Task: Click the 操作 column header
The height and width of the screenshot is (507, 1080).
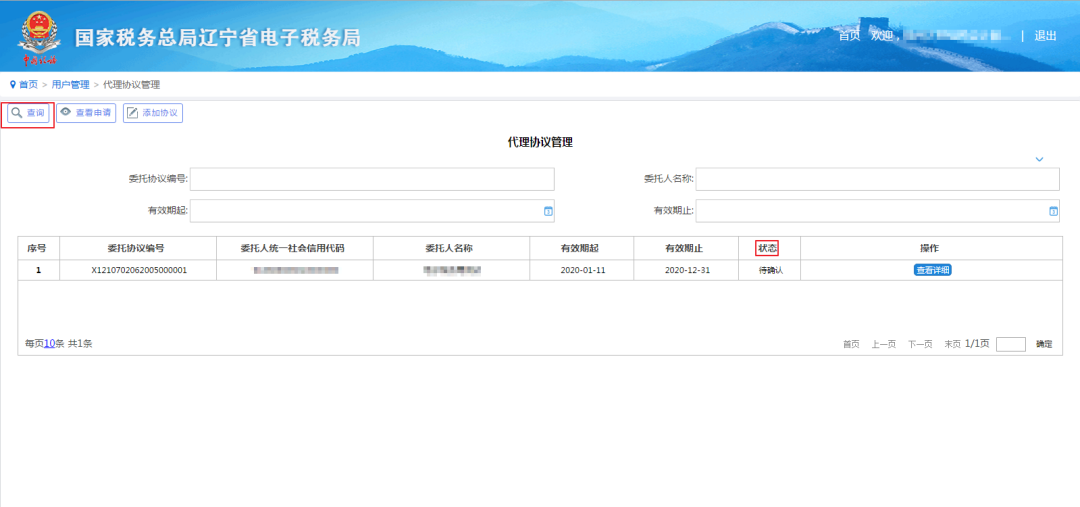Action: click(930, 248)
